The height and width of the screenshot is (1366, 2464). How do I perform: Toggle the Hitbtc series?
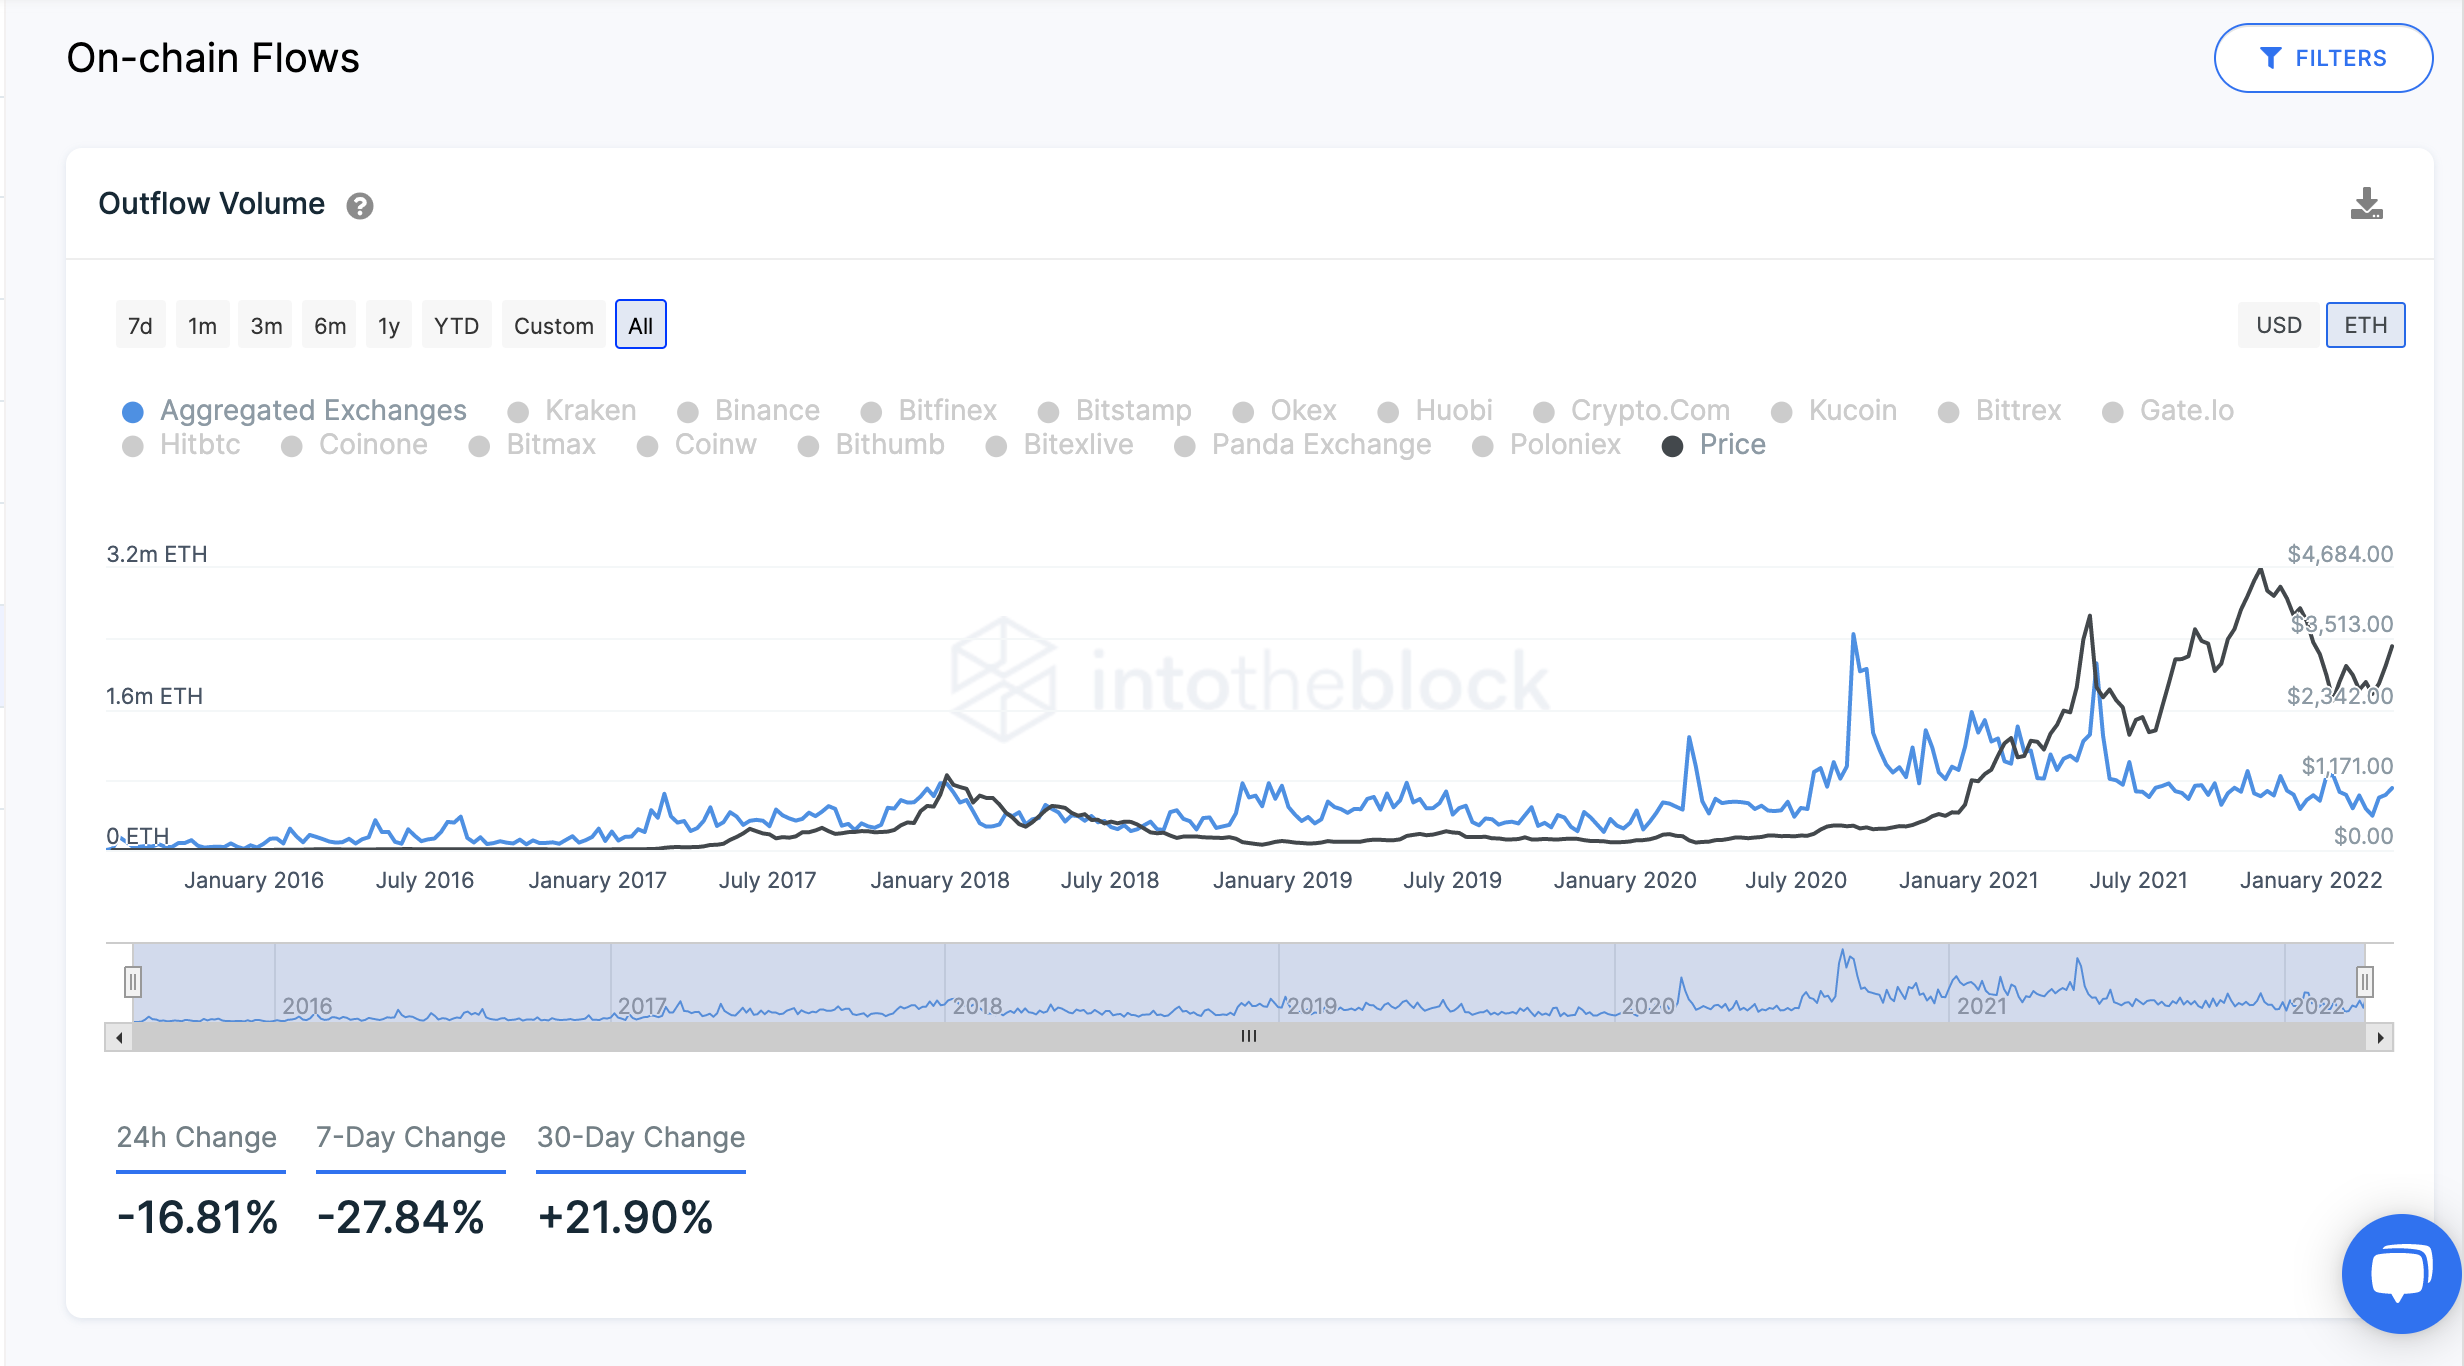pos(181,444)
